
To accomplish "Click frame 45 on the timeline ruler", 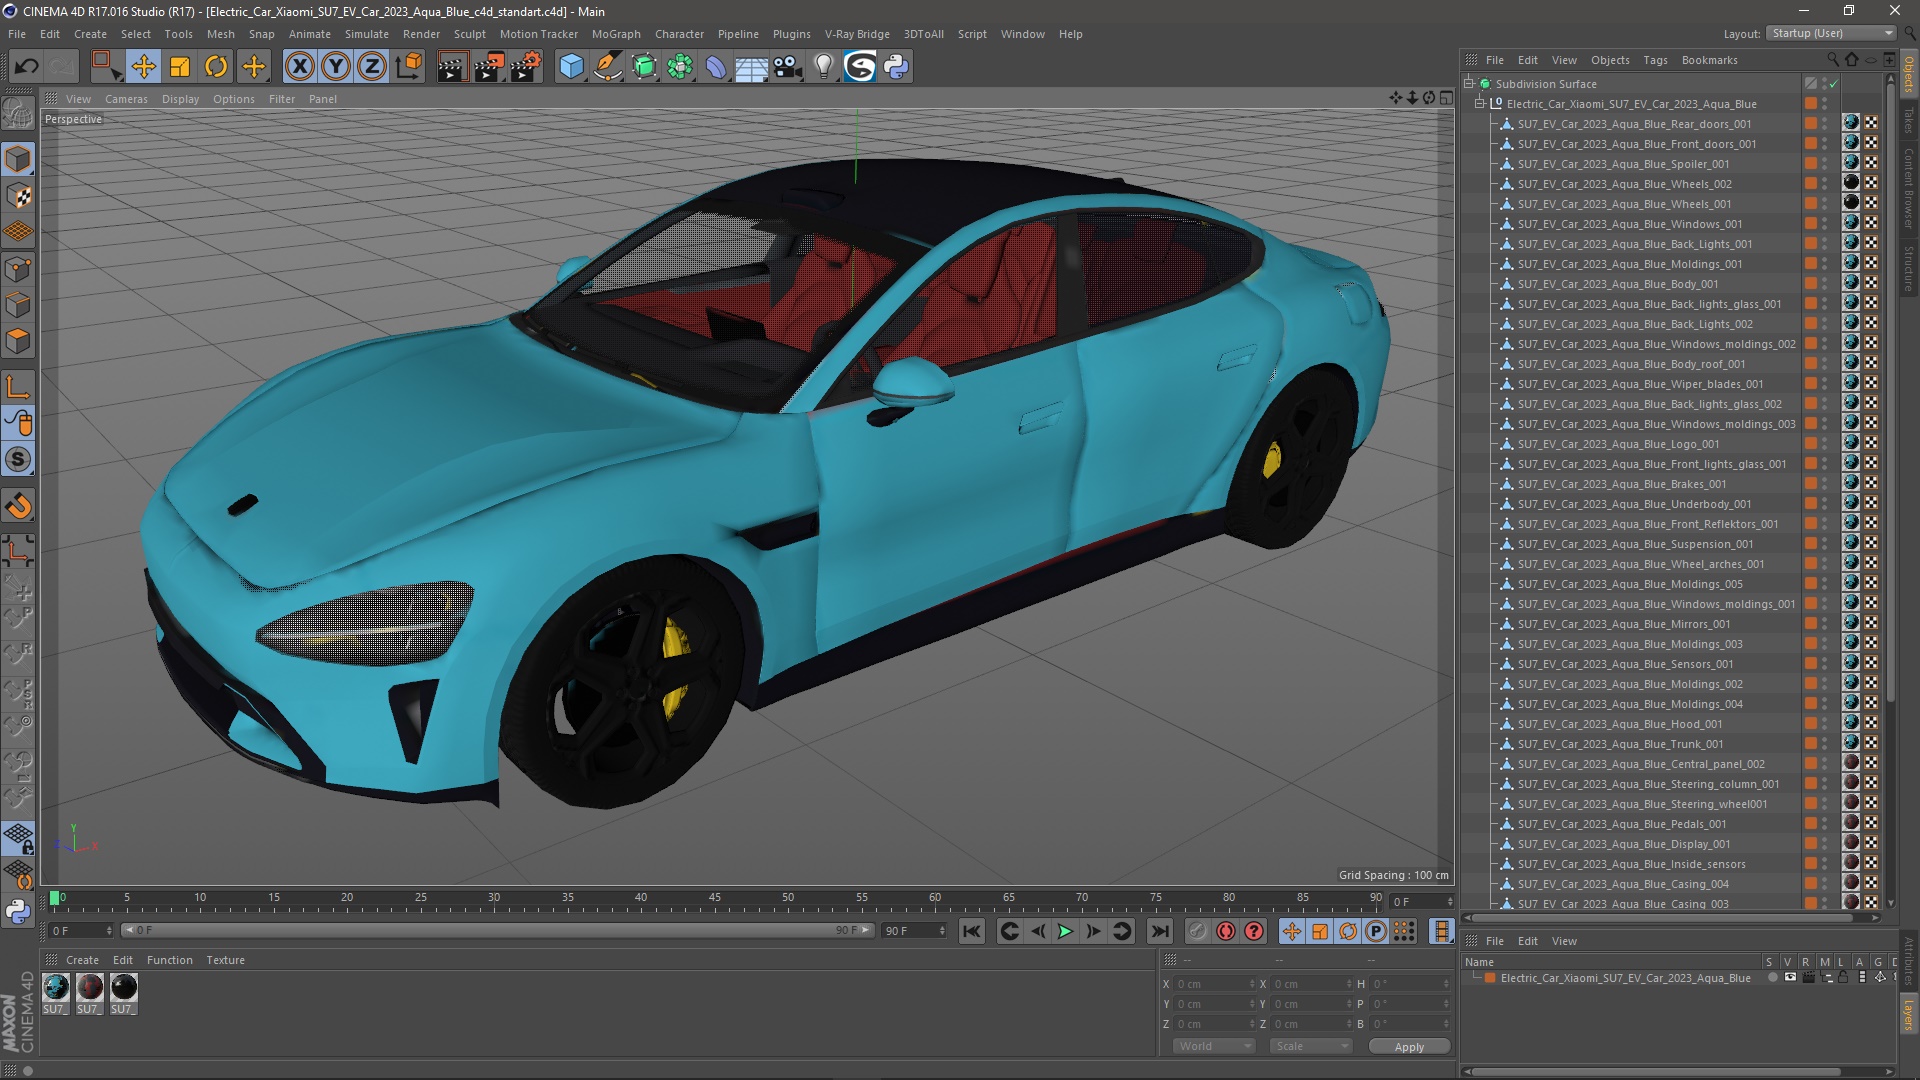I will click(714, 898).
